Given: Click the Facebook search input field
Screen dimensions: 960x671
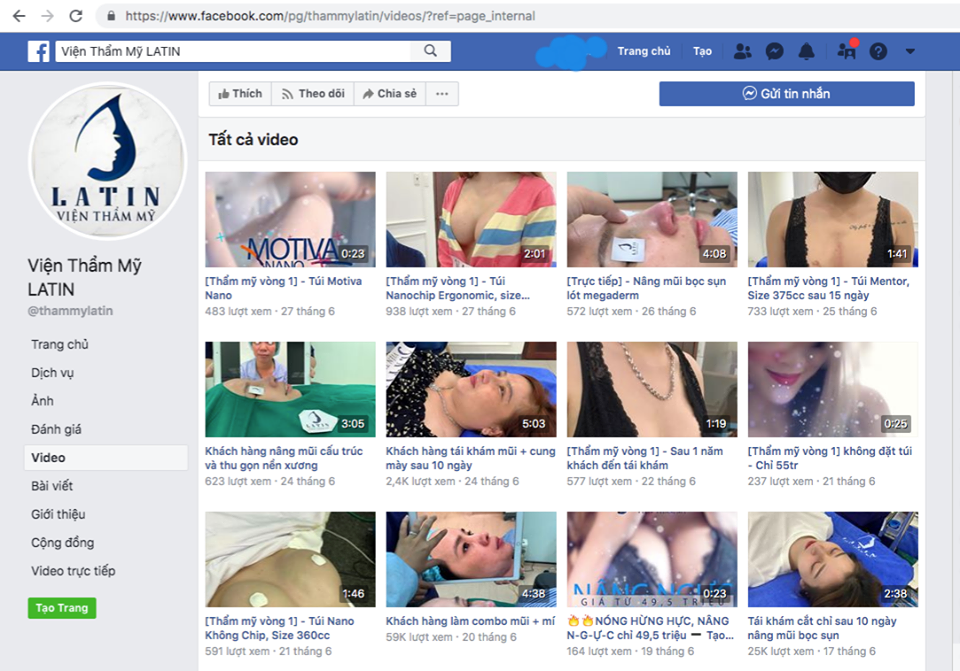Looking at the screenshot, I should 235,51.
